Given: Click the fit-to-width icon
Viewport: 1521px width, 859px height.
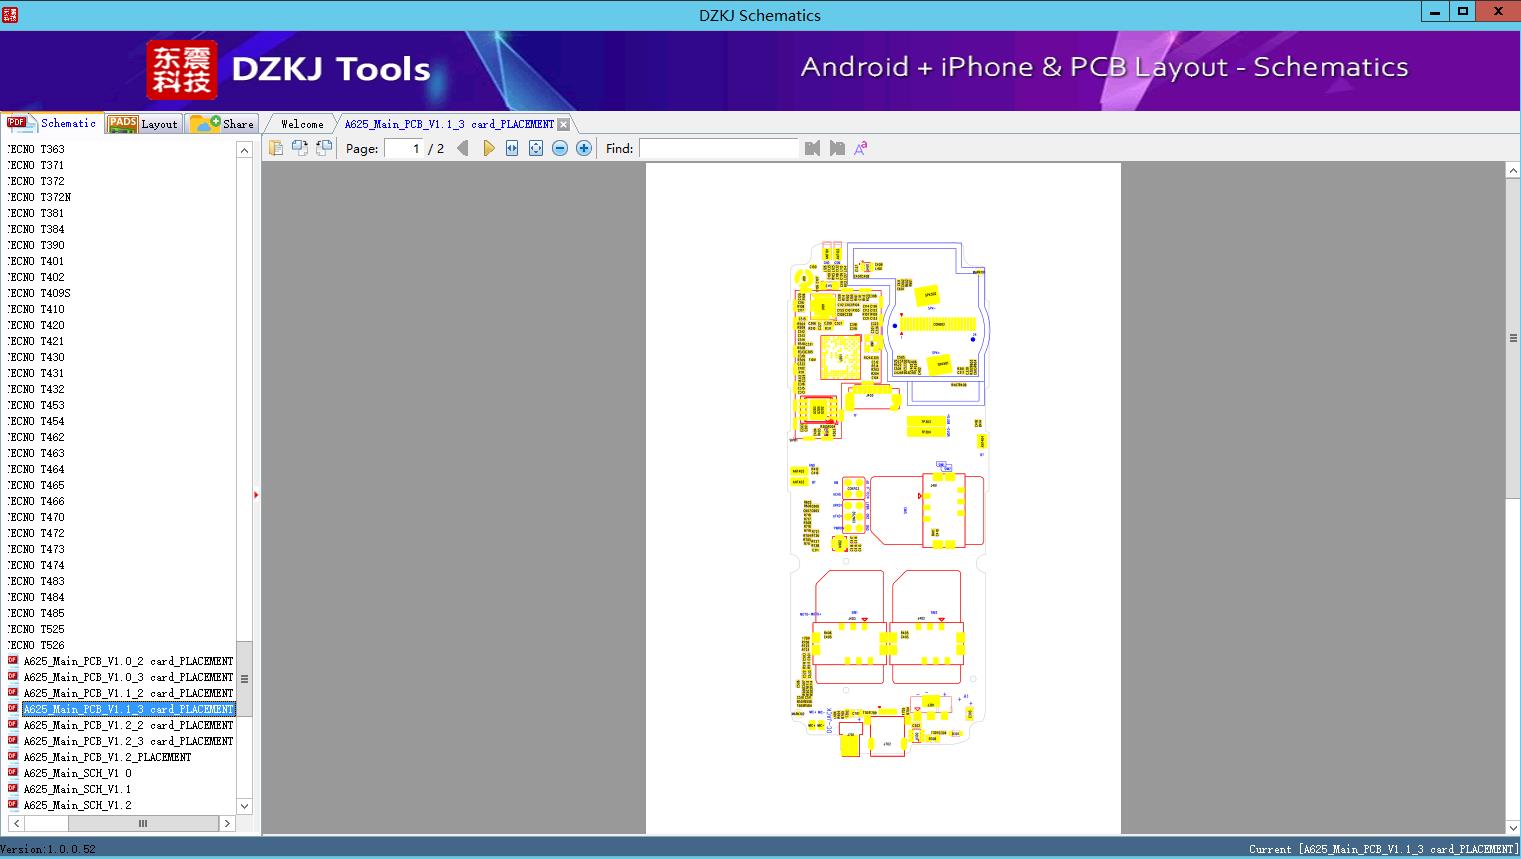Looking at the screenshot, I should 511,147.
